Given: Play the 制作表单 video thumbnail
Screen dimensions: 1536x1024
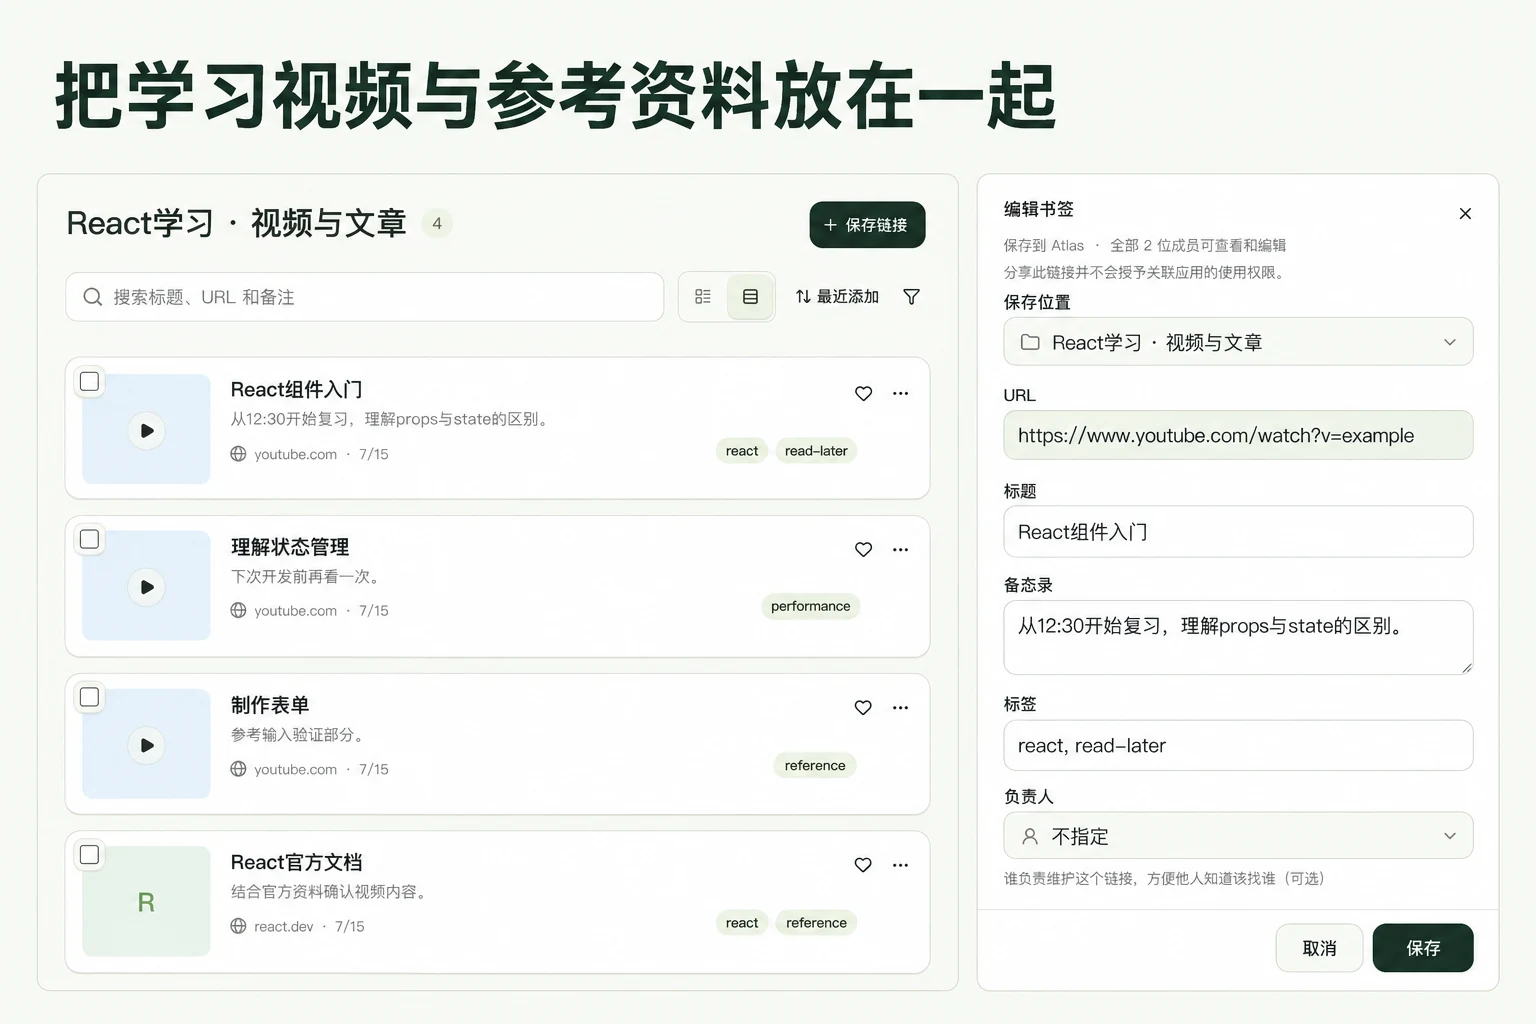Looking at the screenshot, I should [147, 745].
